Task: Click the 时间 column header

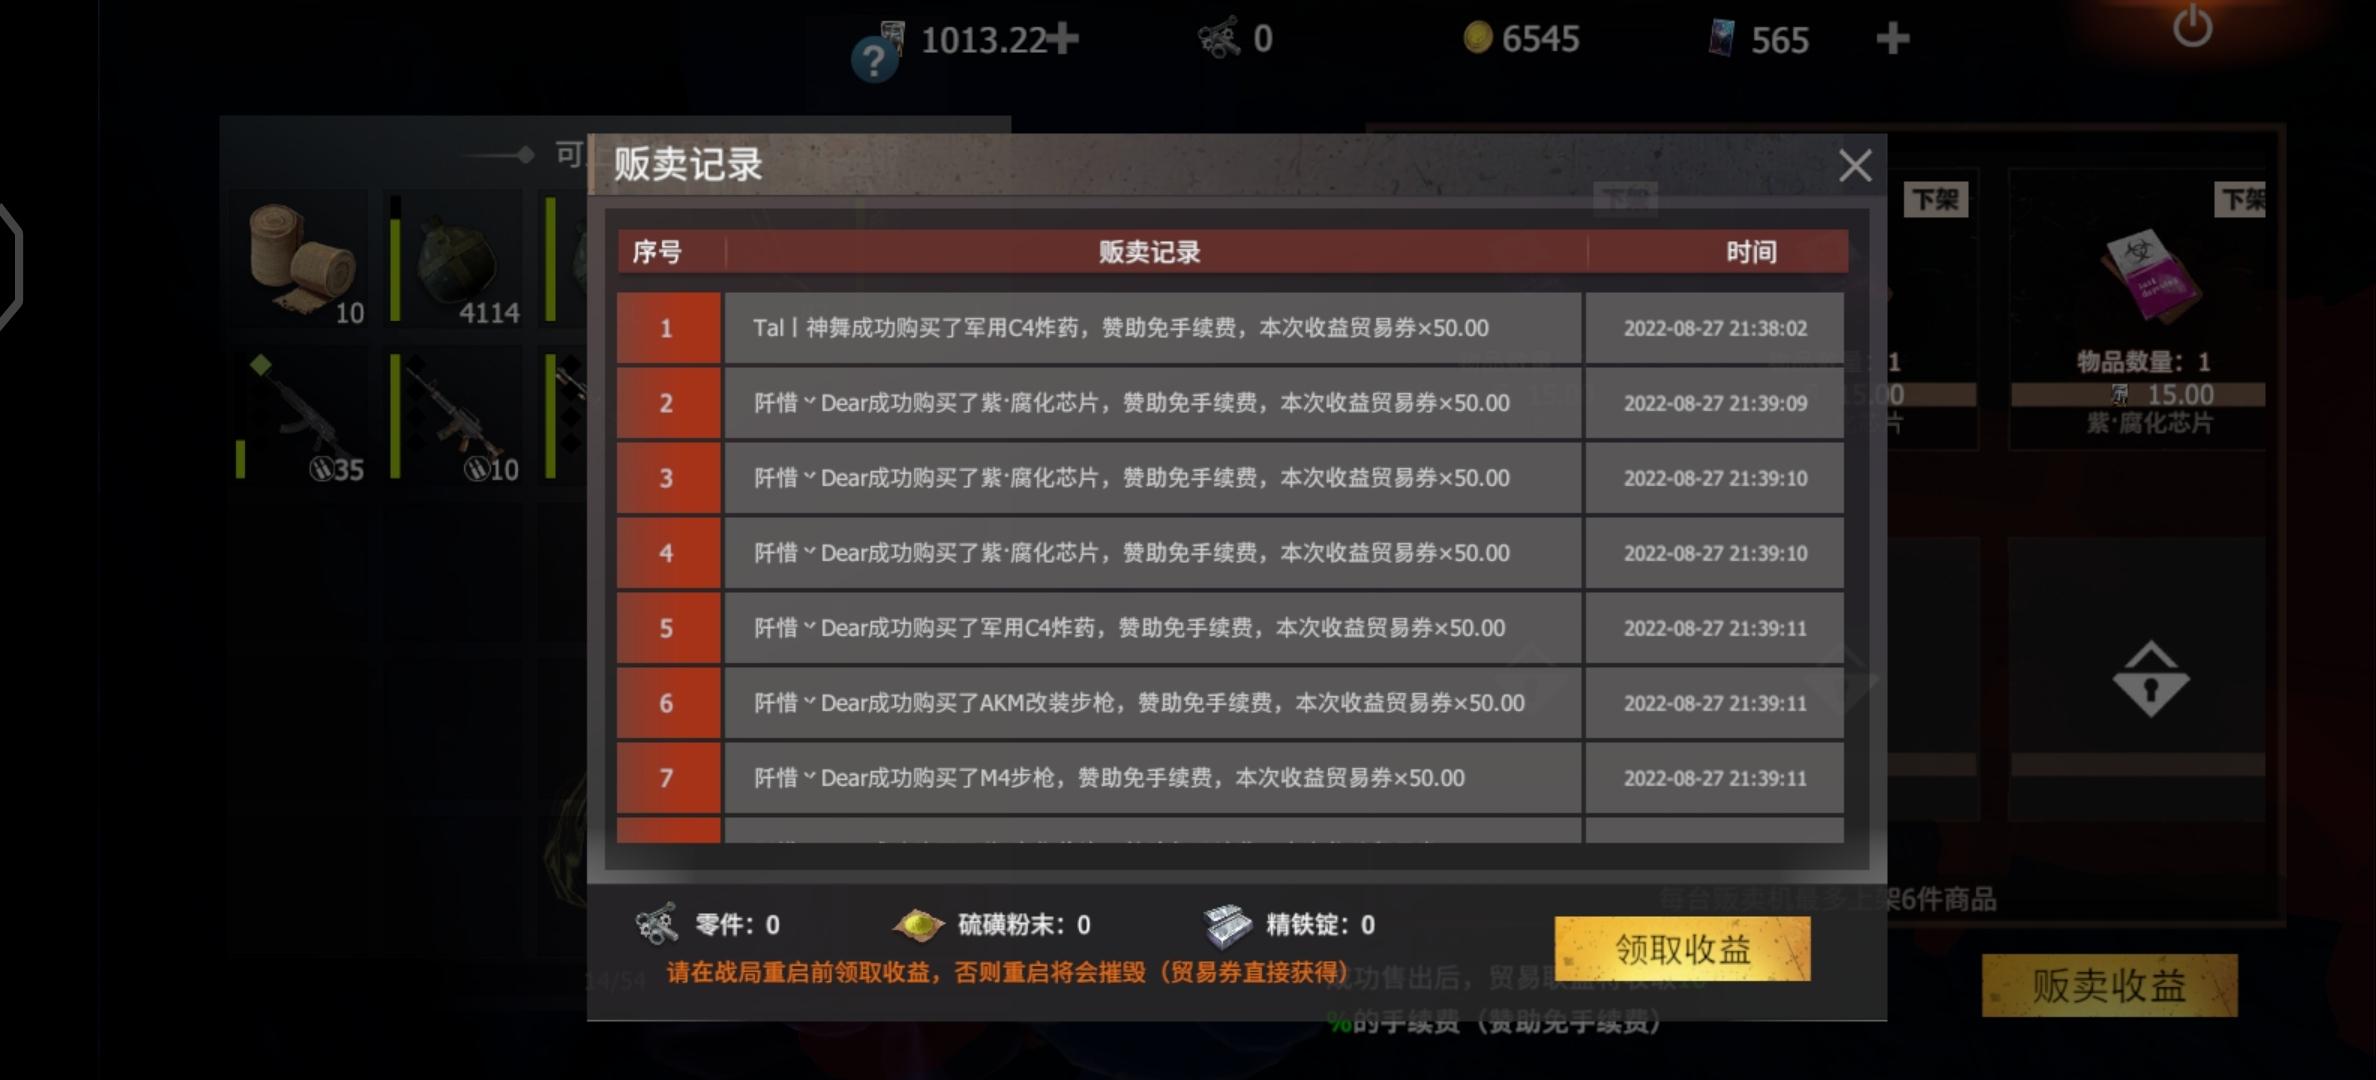Action: tap(1751, 252)
